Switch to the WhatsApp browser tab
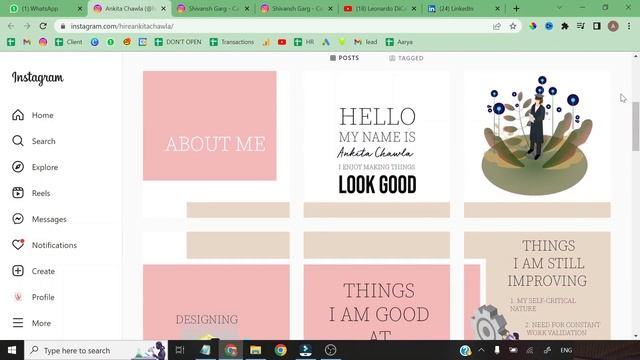This screenshot has height=360, width=640. (x=44, y=9)
